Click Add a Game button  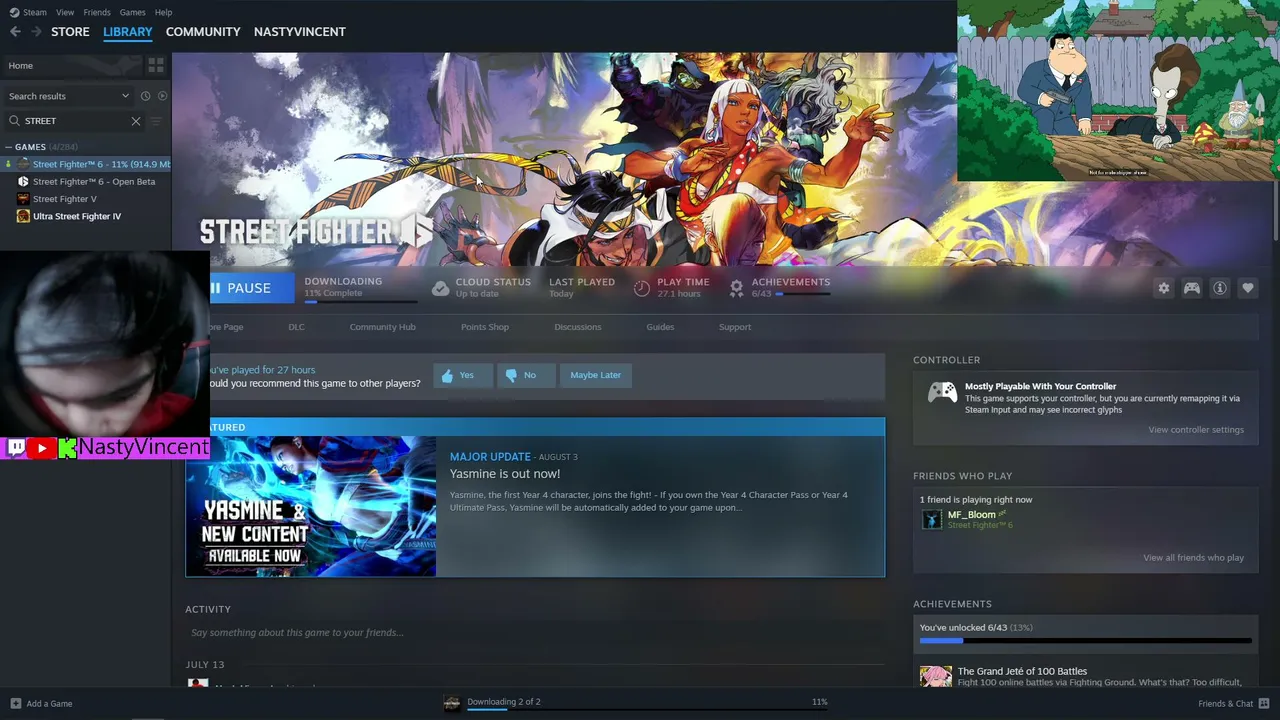point(41,704)
